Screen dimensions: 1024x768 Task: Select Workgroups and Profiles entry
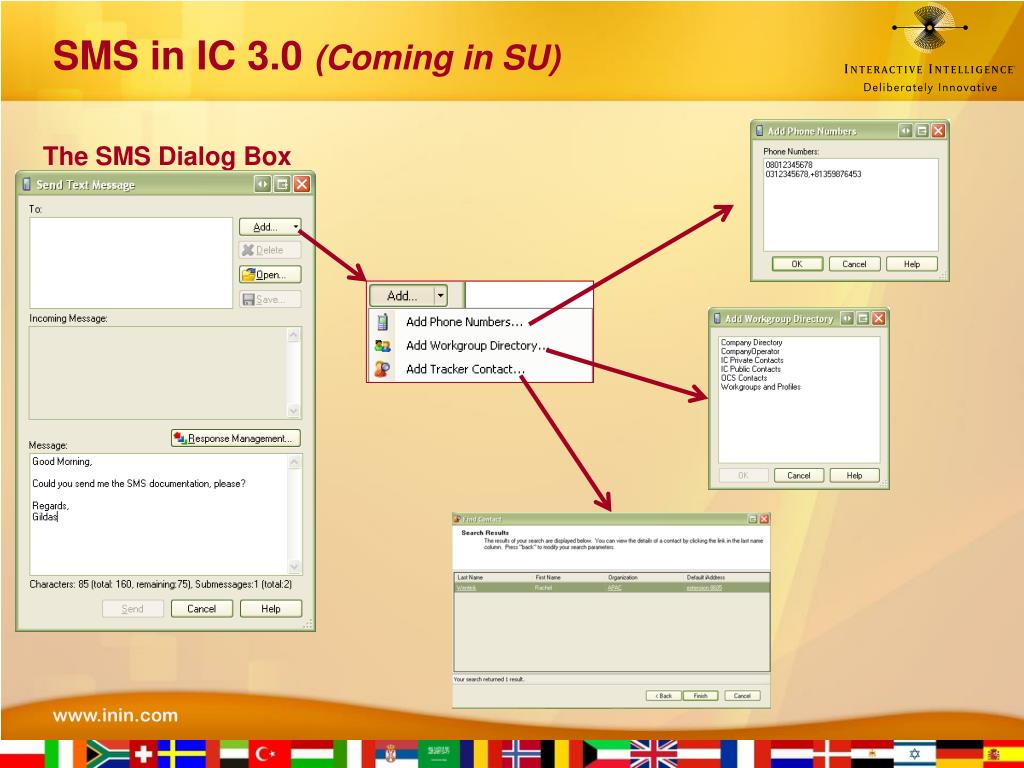coord(760,387)
